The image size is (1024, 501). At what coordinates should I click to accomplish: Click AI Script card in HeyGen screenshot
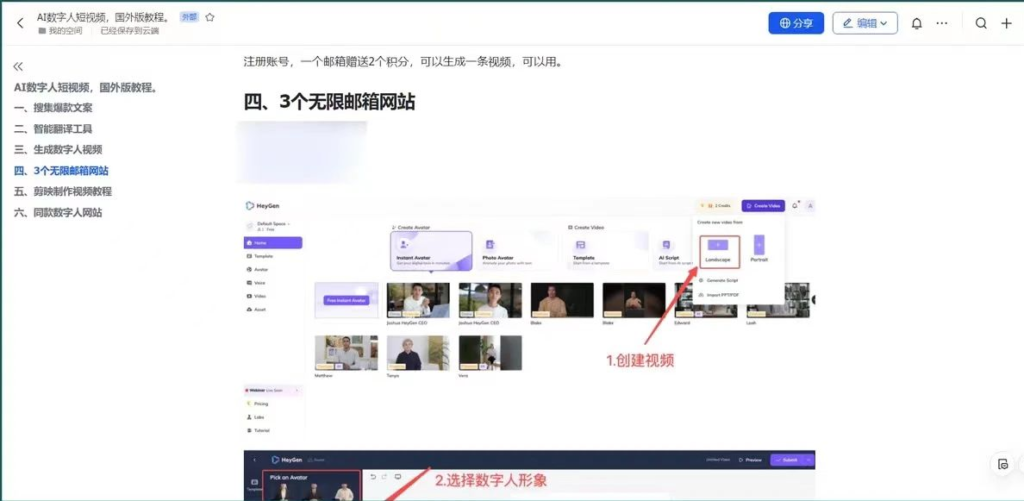pyautogui.click(x=672, y=251)
